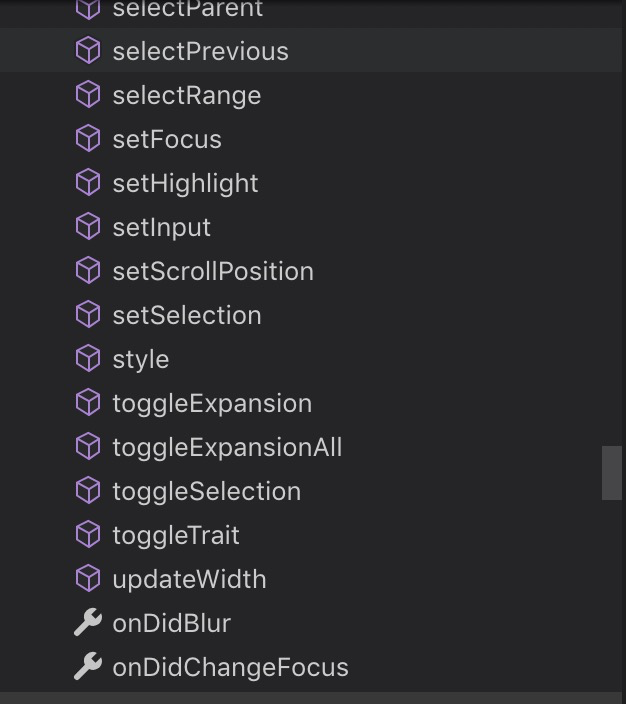Click the cube icon beside toggleTrait
Viewport: 626px width, 704px height.
pos(88,535)
